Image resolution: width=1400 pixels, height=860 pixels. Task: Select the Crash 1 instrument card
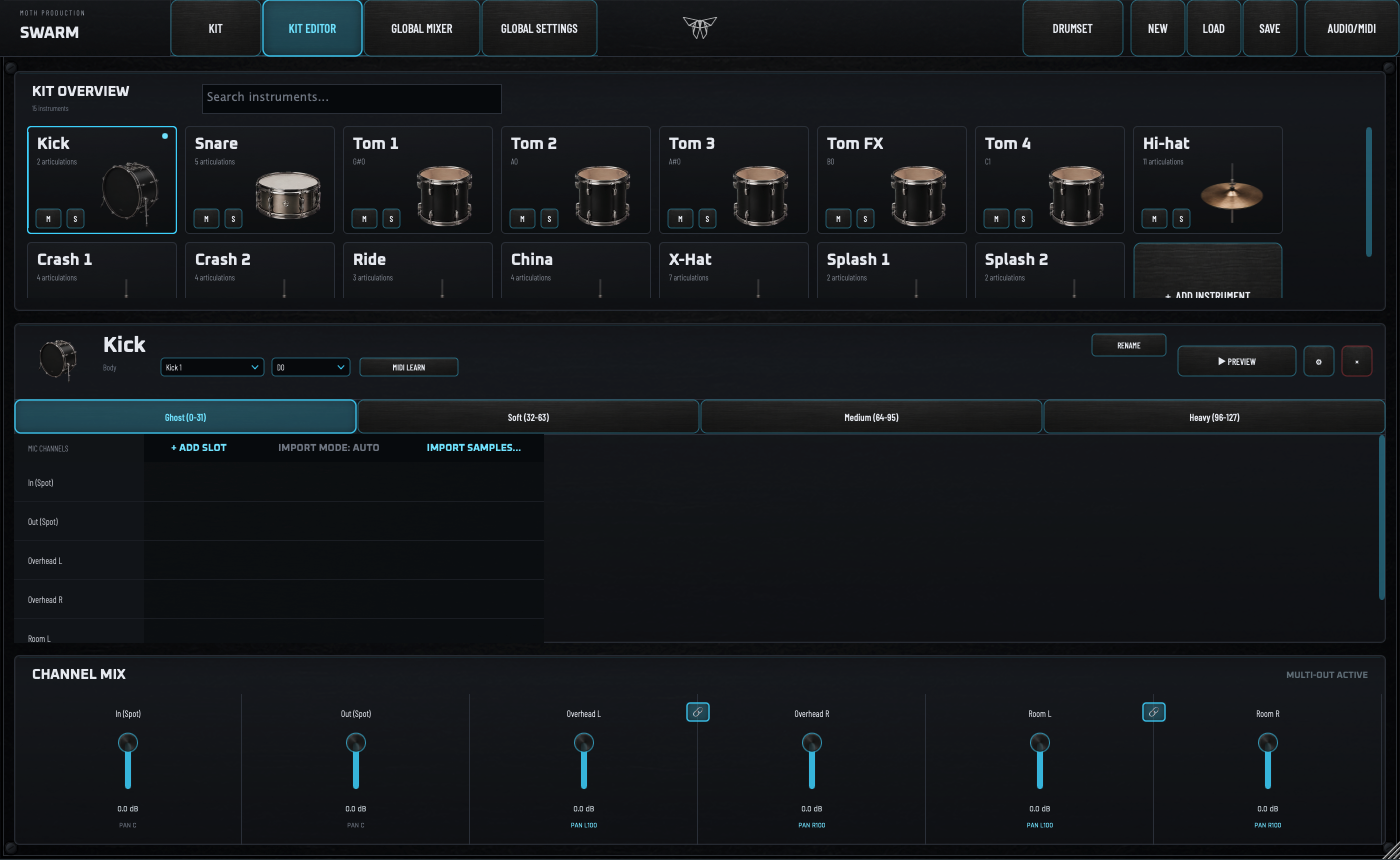click(102, 270)
